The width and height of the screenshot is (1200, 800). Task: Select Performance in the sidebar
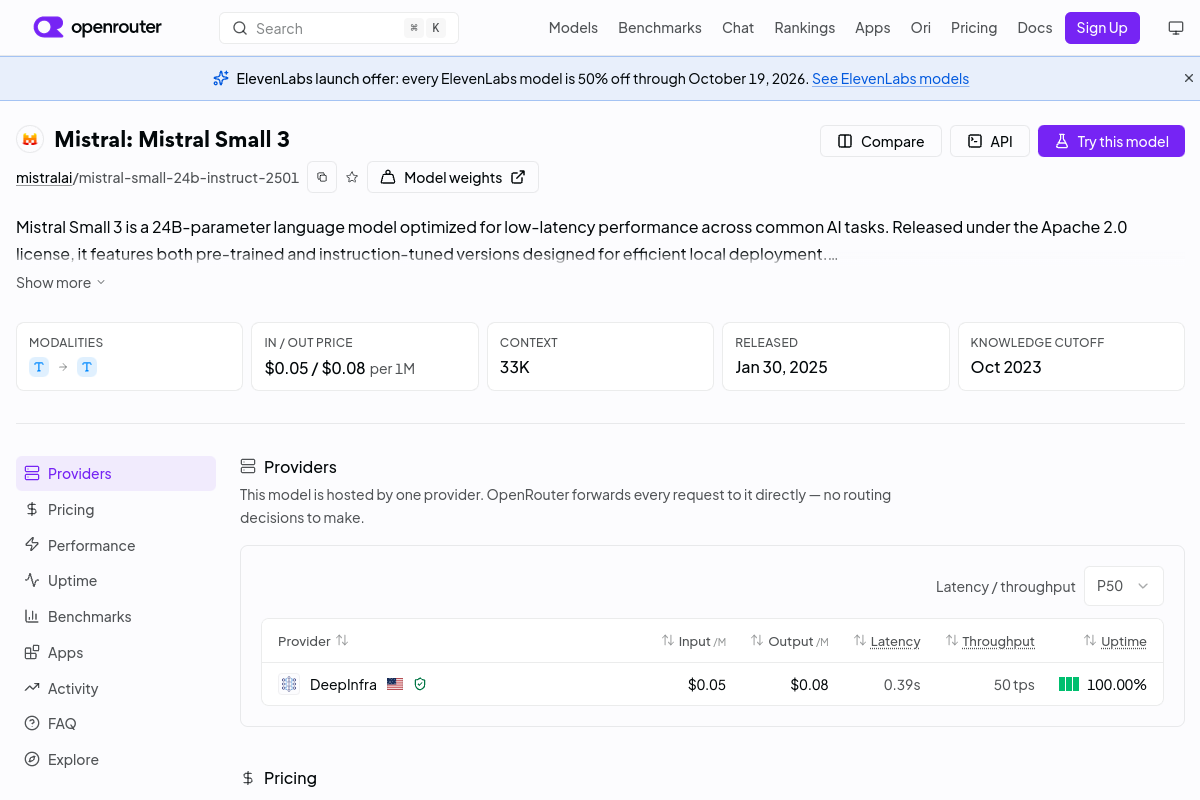pos(116,545)
